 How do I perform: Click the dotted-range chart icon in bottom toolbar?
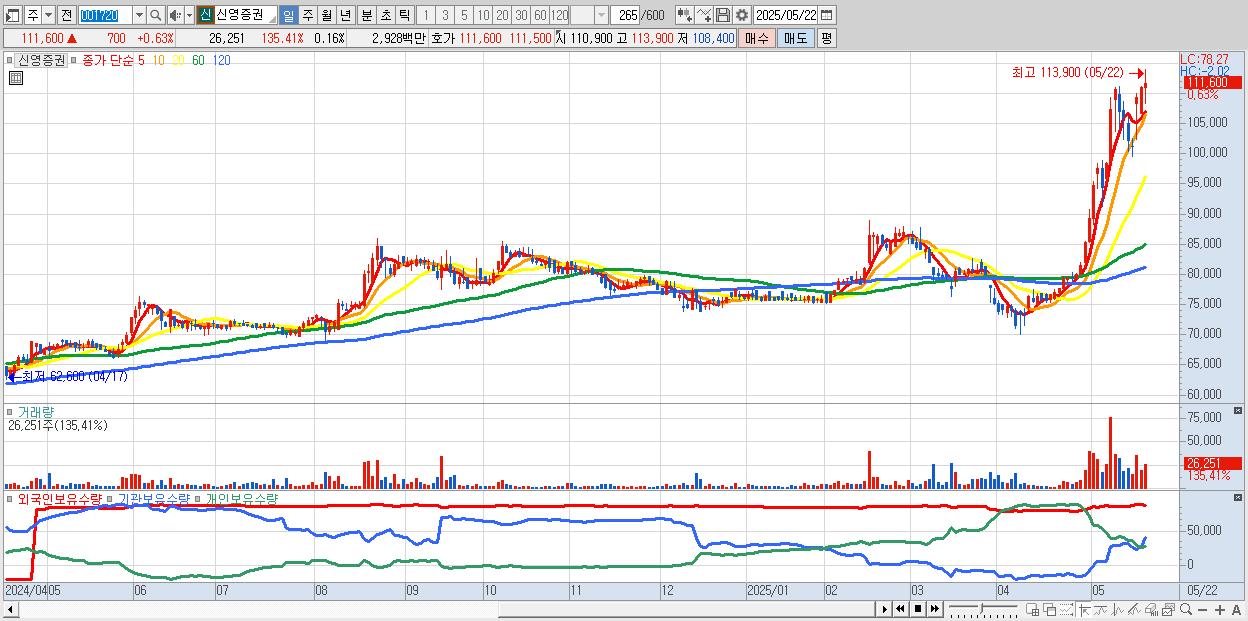click(x=1067, y=609)
